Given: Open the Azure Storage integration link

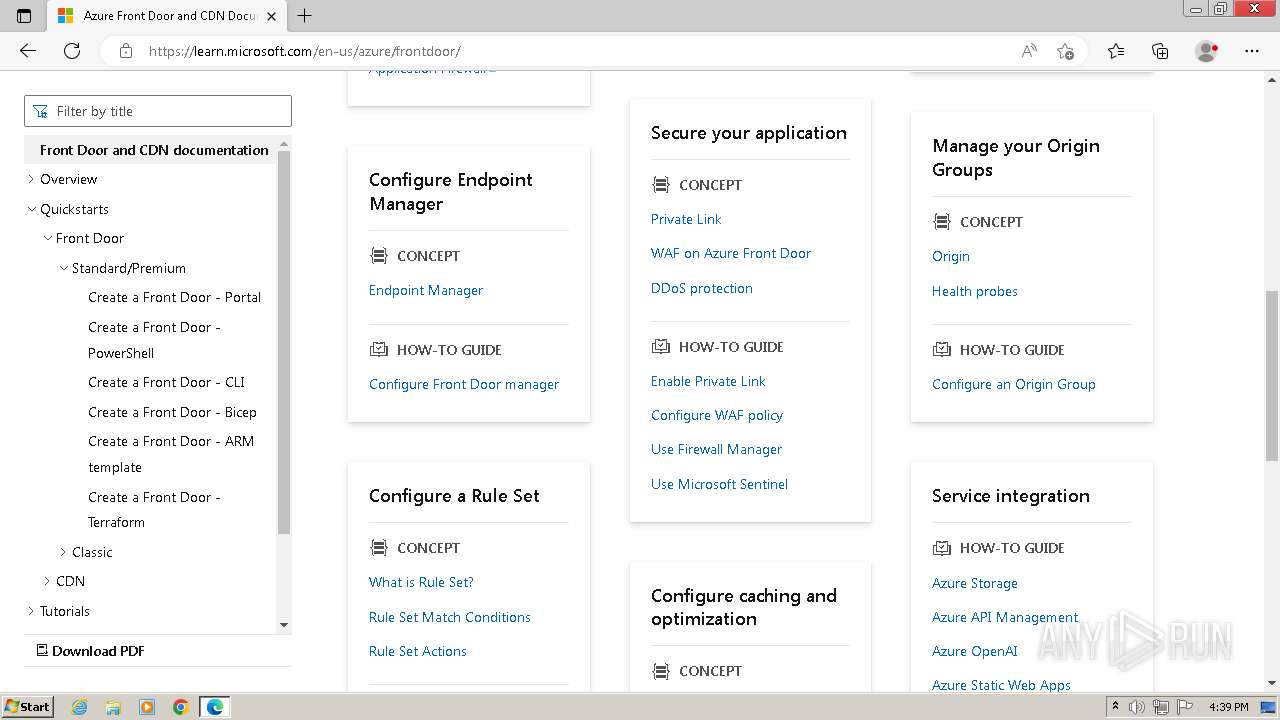Looking at the screenshot, I should pos(975,583).
